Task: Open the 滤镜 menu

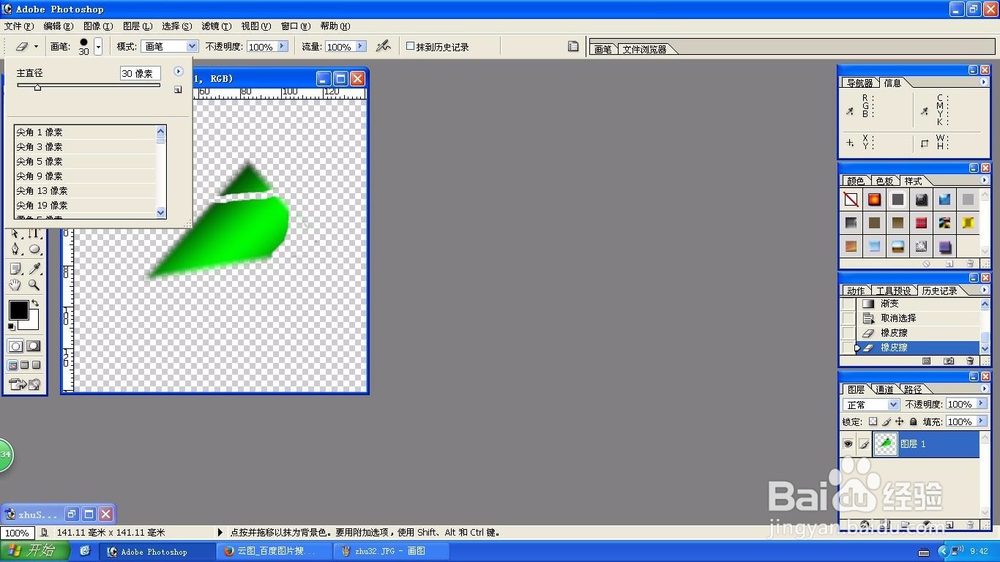Action: click(216, 26)
